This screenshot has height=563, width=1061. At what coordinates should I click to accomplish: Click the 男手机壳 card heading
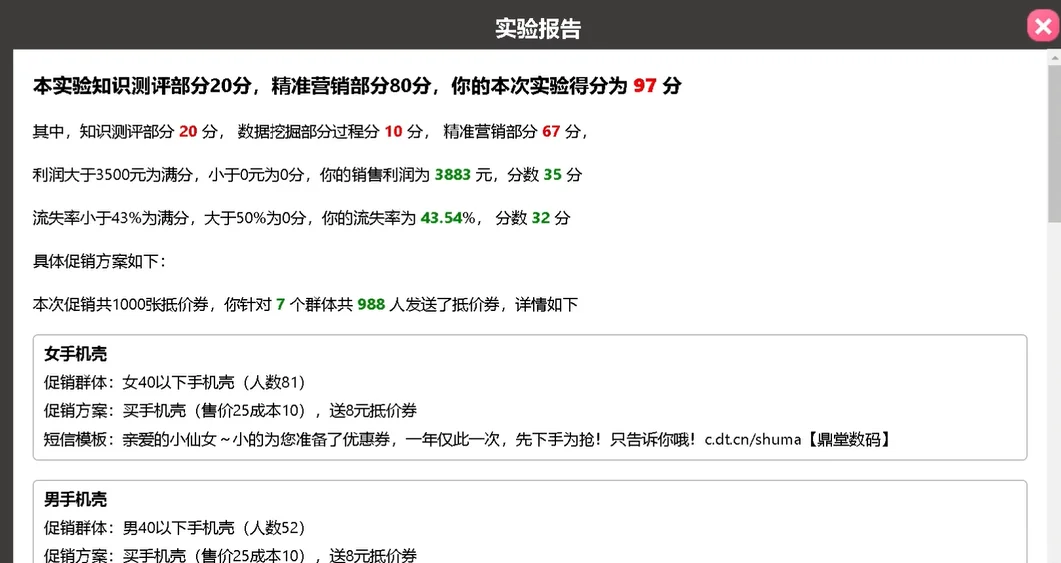coord(75,499)
